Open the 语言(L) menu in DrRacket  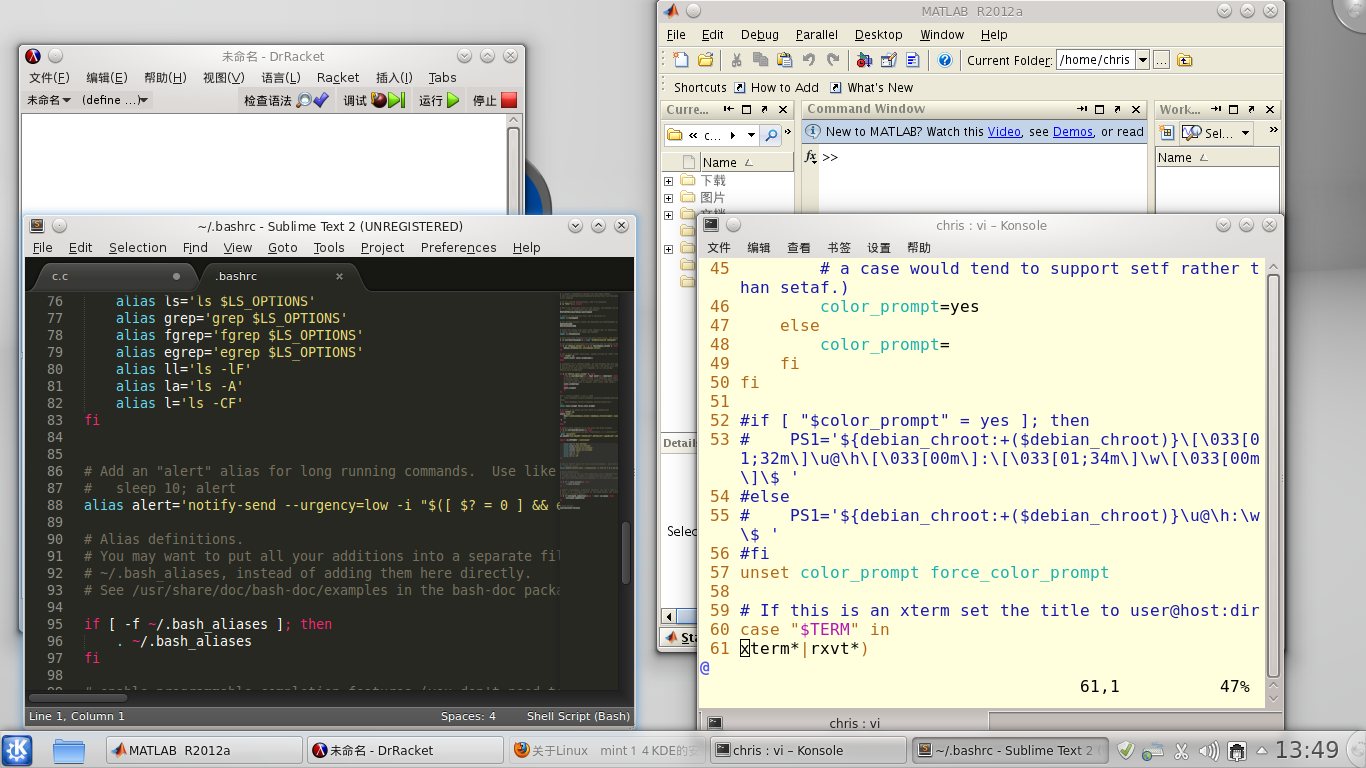point(281,78)
